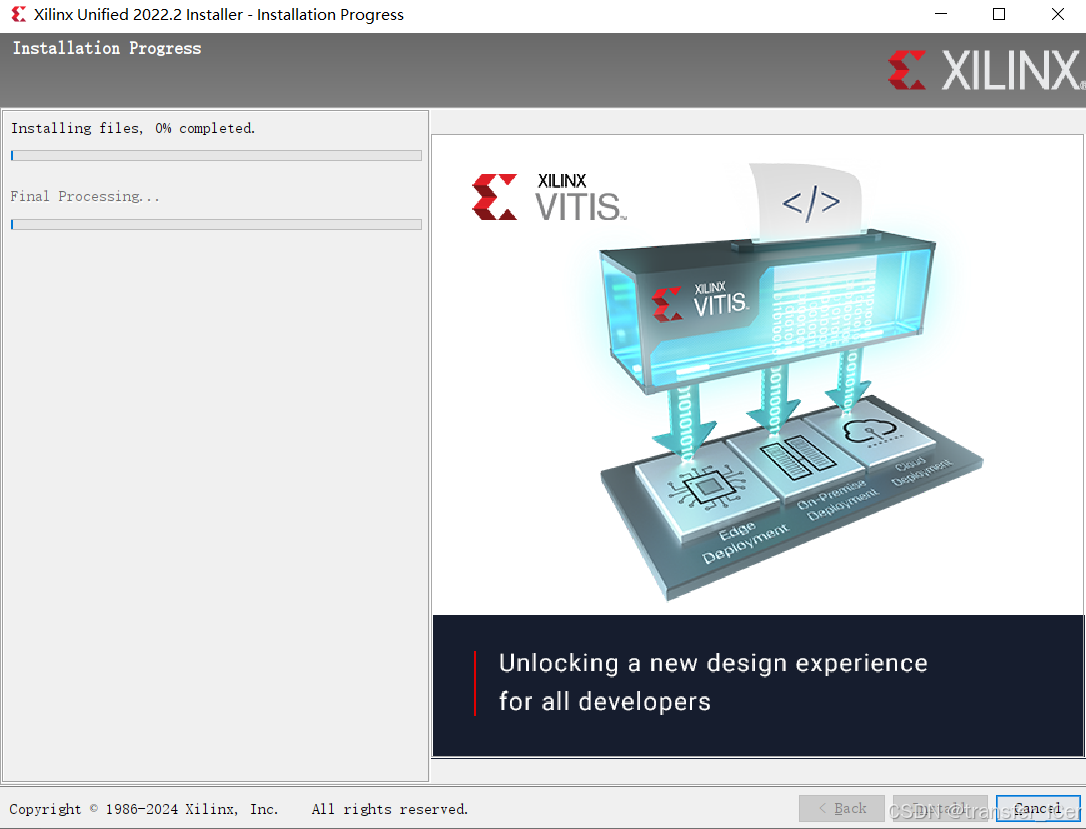Click the code brackets page icon
The height and width of the screenshot is (829, 1086).
pos(810,202)
